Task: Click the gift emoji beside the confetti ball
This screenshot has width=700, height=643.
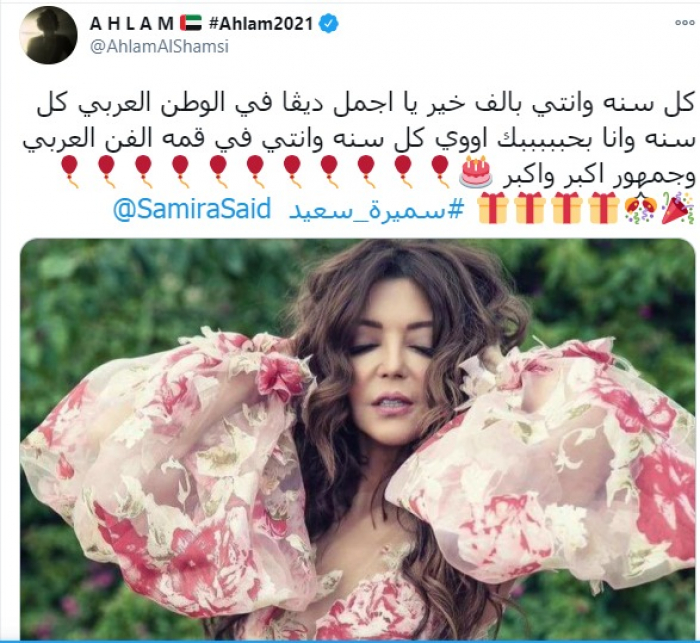Action: (x=604, y=208)
